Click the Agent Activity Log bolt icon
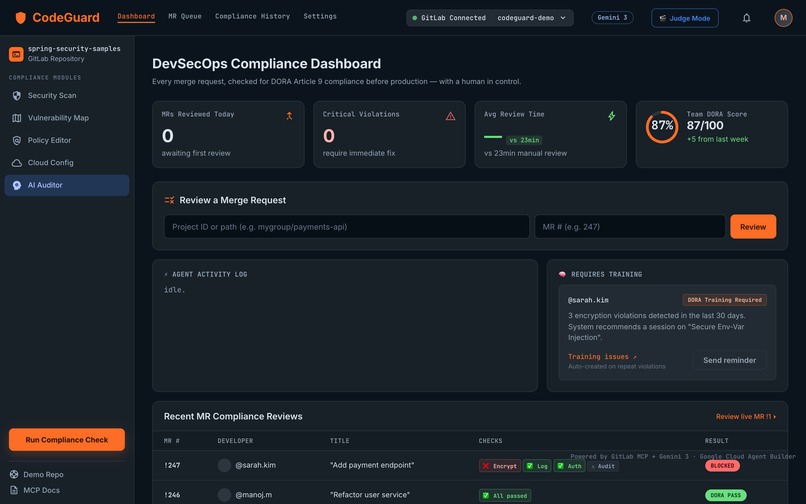 pos(166,274)
